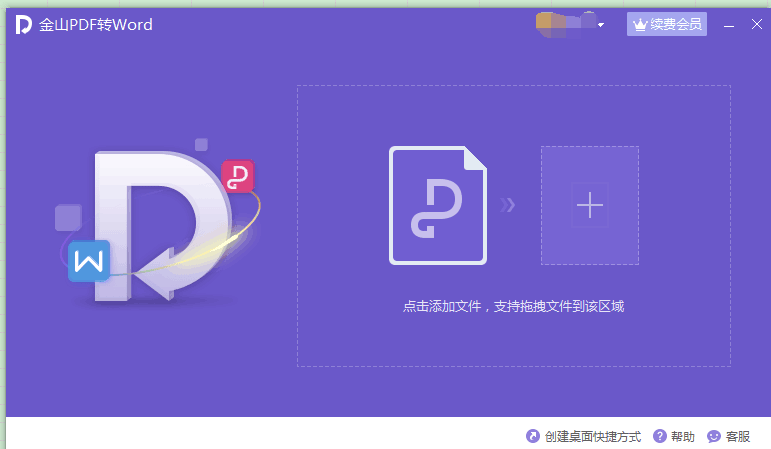Image resolution: width=771 pixels, height=449 pixels.
Task: Click the create desktop shortcut arrow icon
Action: coord(533,436)
